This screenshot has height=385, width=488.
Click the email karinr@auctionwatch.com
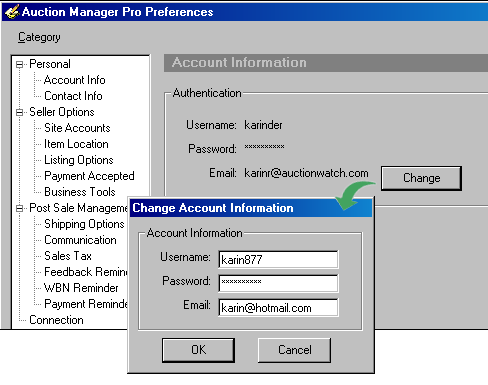tap(306, 173)
